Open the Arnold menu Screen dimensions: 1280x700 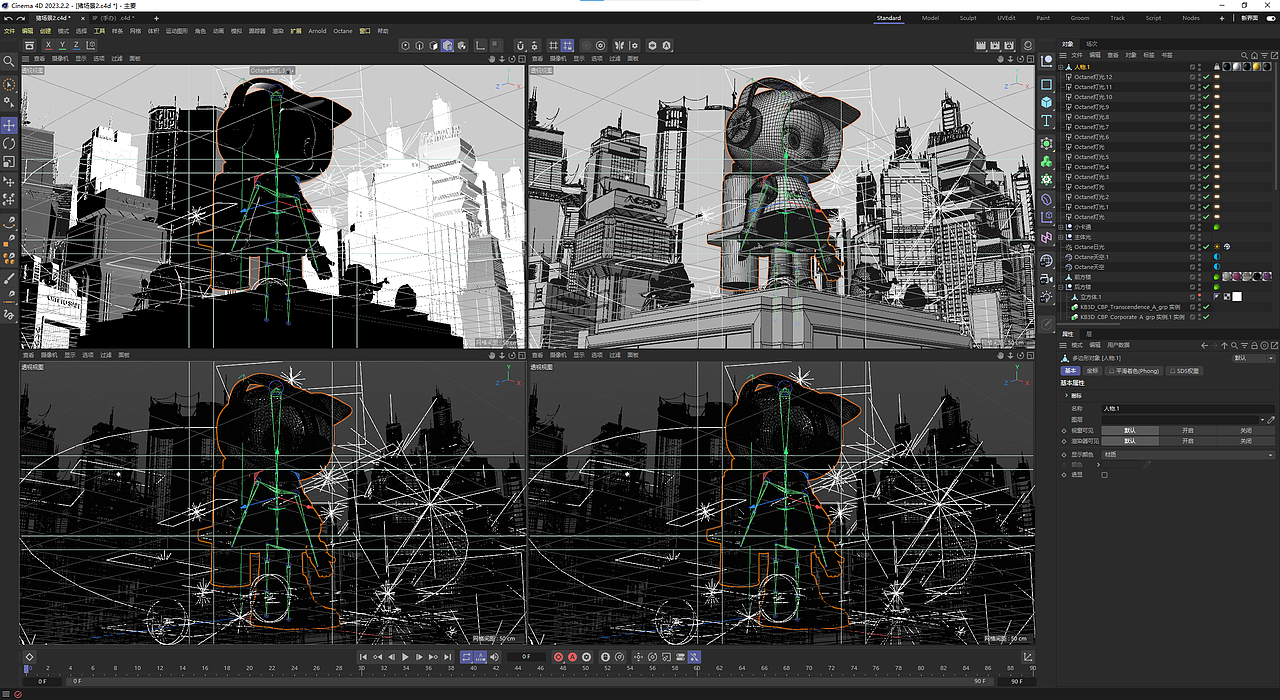point(317,31)
